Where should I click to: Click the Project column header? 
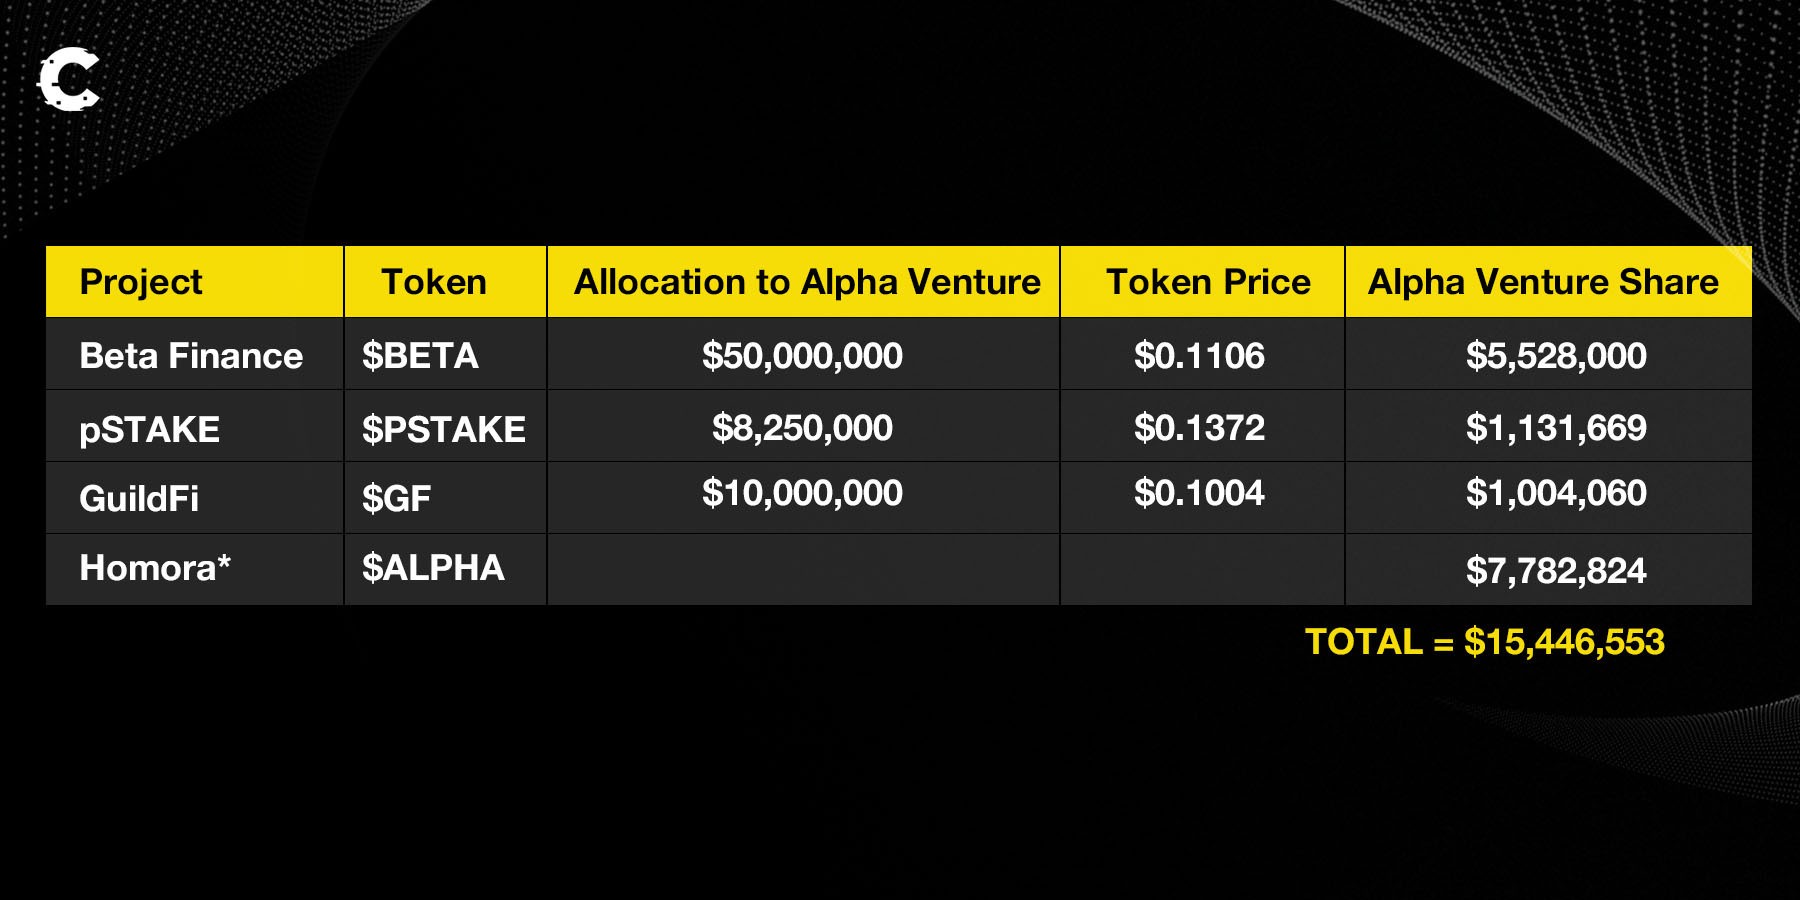141,282
